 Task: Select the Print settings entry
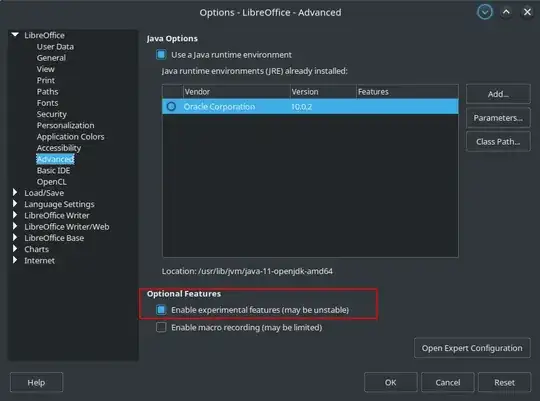point(46,80)
